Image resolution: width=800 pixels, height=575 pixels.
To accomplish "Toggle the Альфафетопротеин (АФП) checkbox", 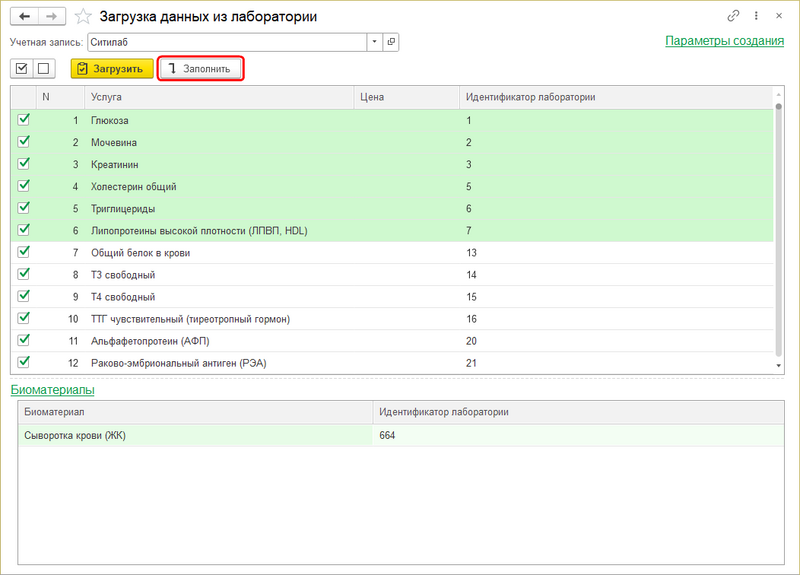I will pos(24,340).
